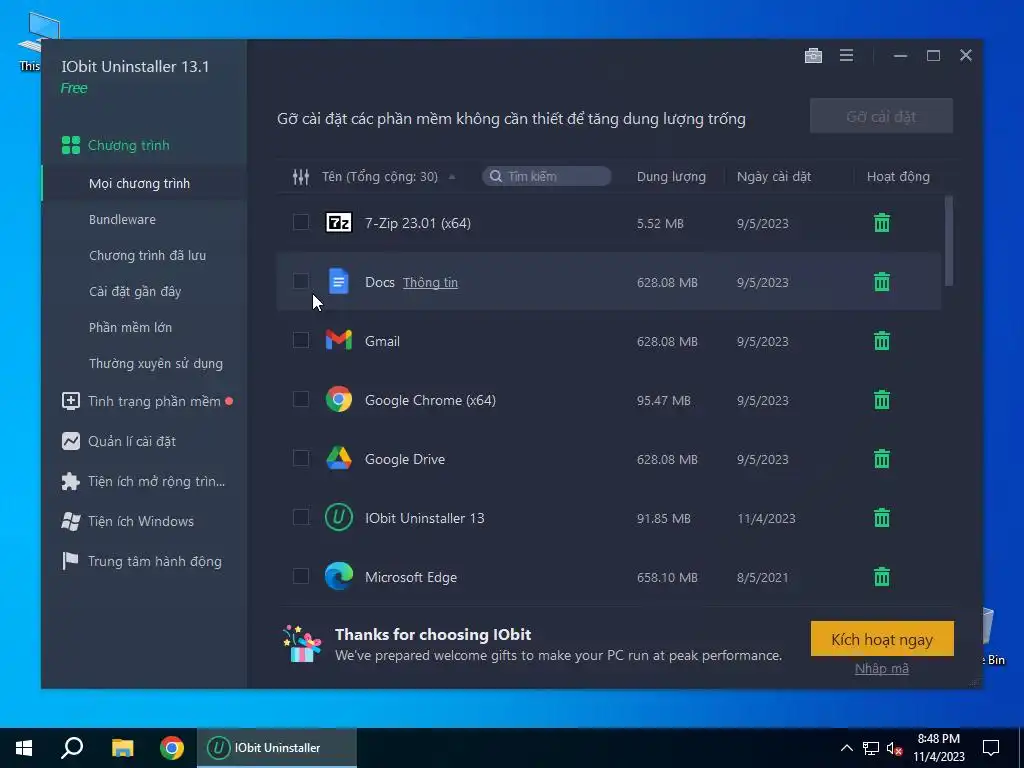Click the filter sliders icon beside Tên
Image resolution: width=1024 pixels, height=768 pixels.
300,176
